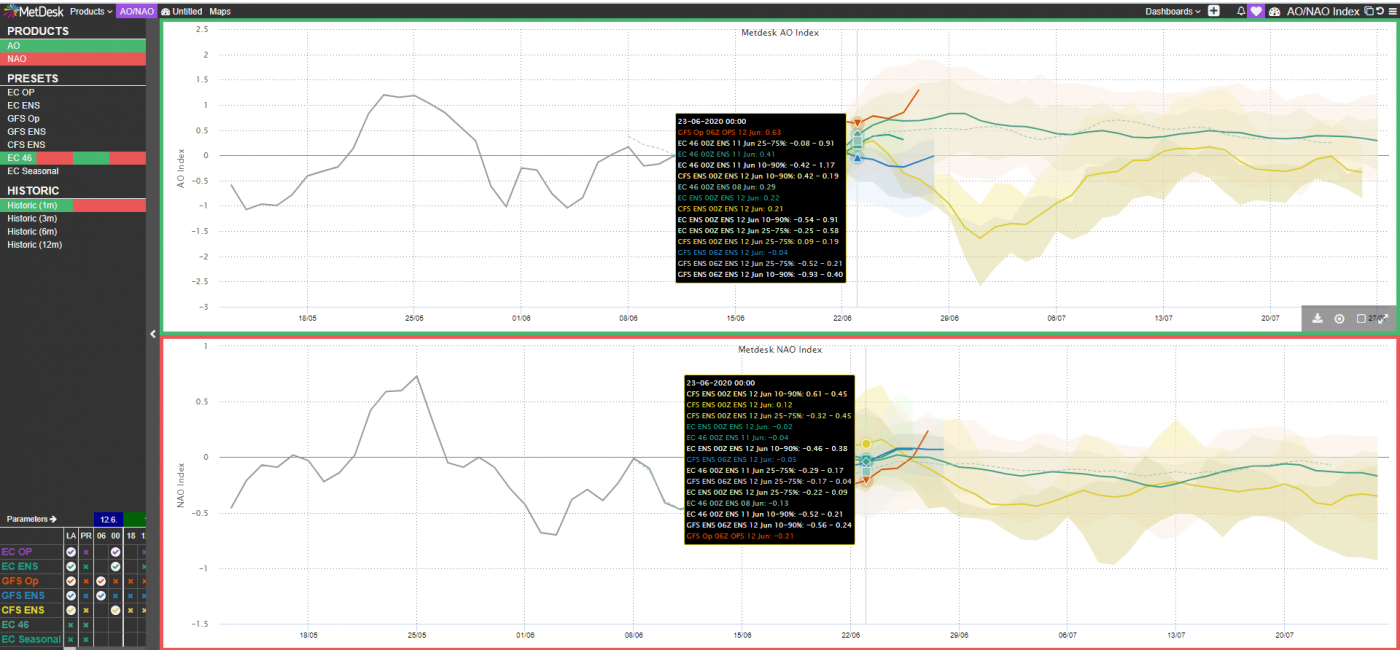This screenshot has height=650, width=1400.
Task: Open the hamburger menu
Action: 1393,11
